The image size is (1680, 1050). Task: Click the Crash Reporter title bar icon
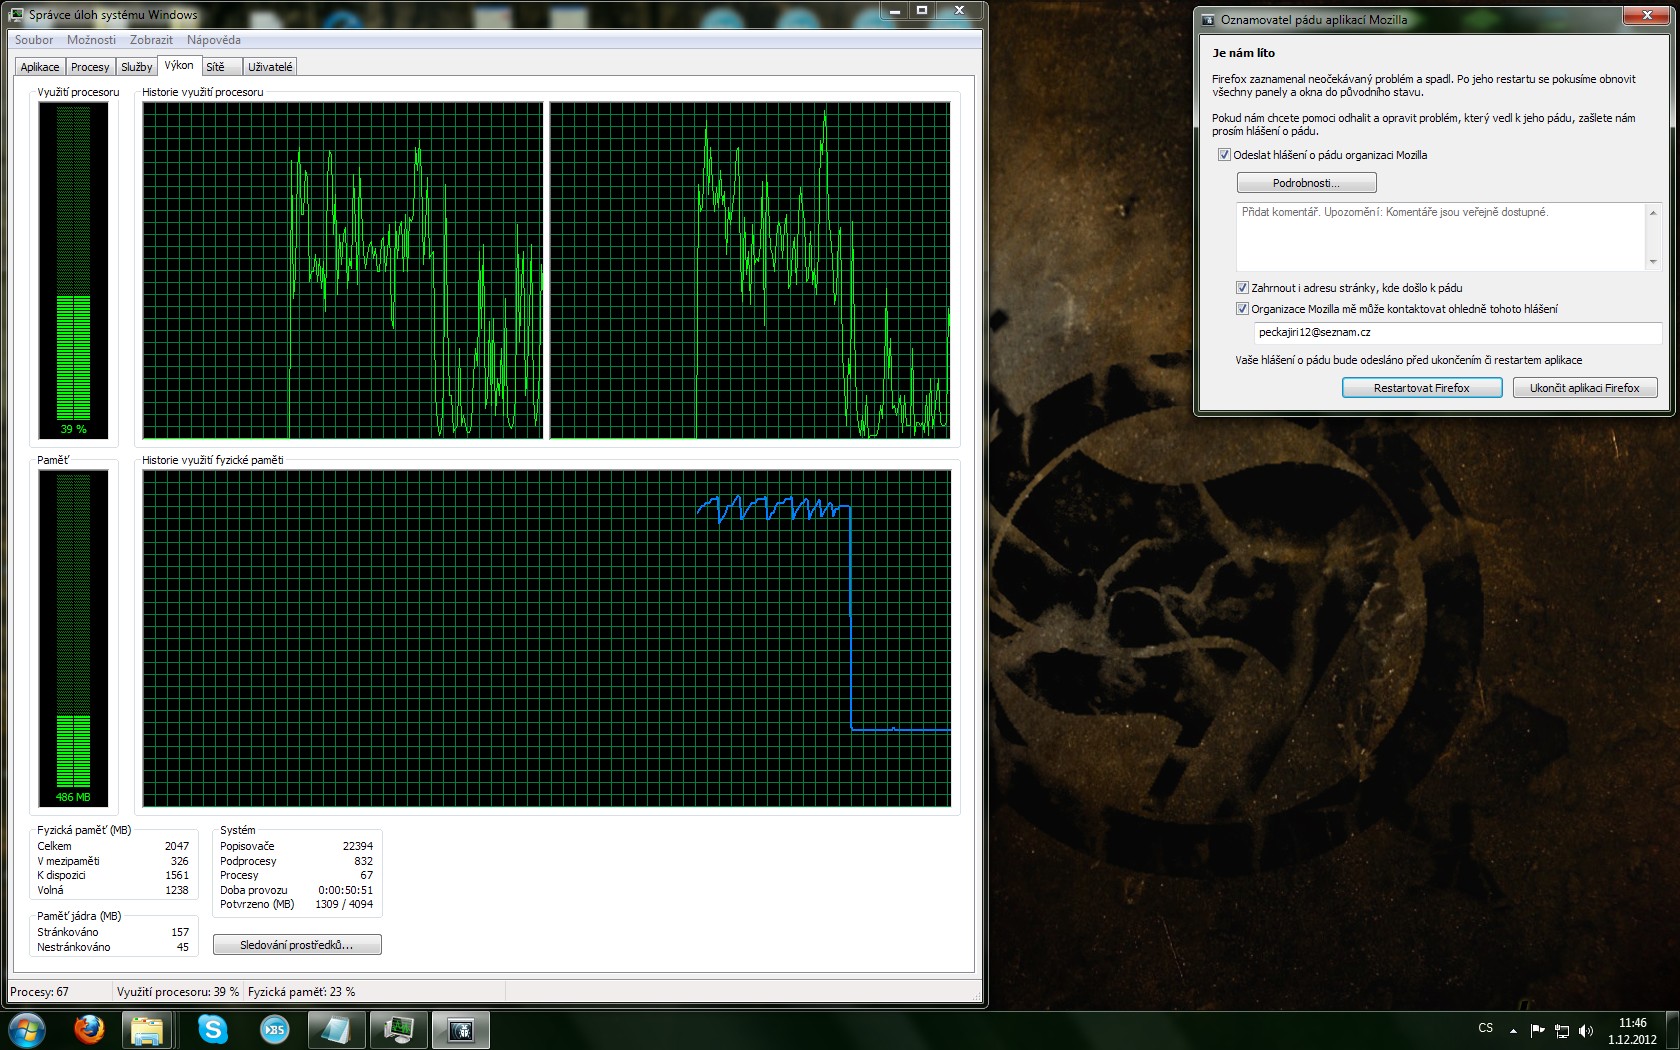pyautogui.click(x=1208, y=19)
